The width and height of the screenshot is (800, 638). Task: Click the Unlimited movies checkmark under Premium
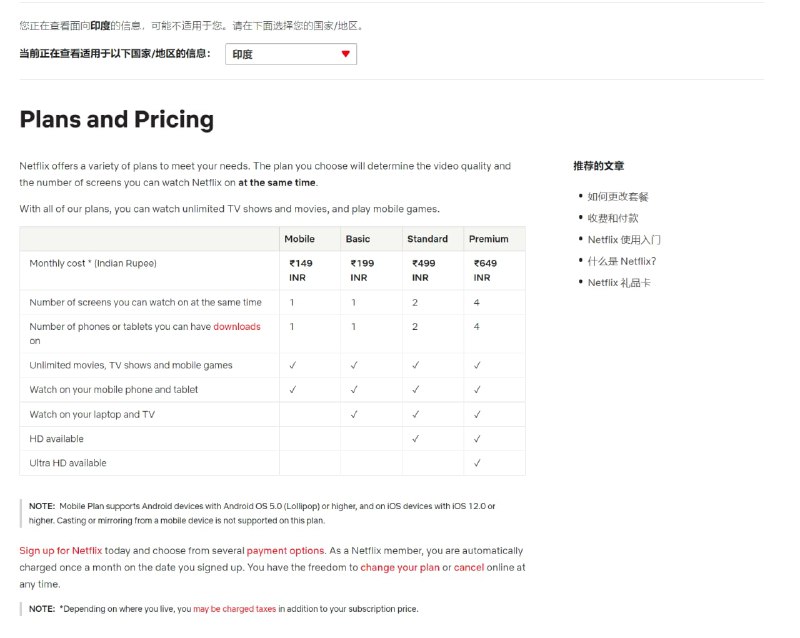click(x=477, y=365)
